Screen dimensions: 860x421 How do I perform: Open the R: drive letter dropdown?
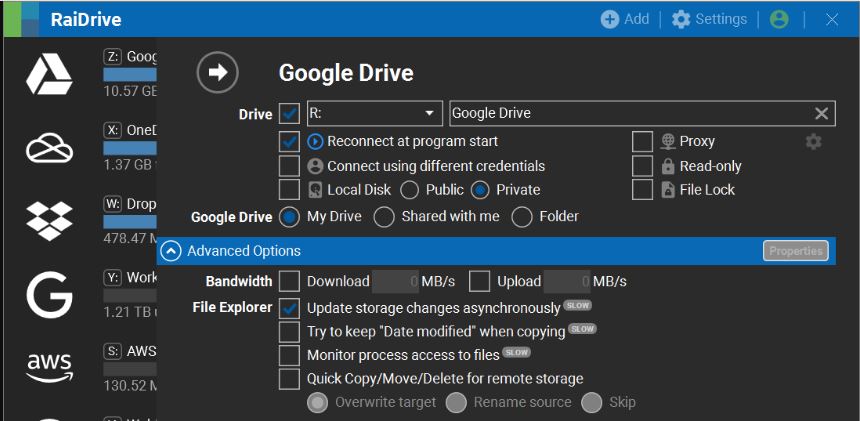click(x=375, y=113)
